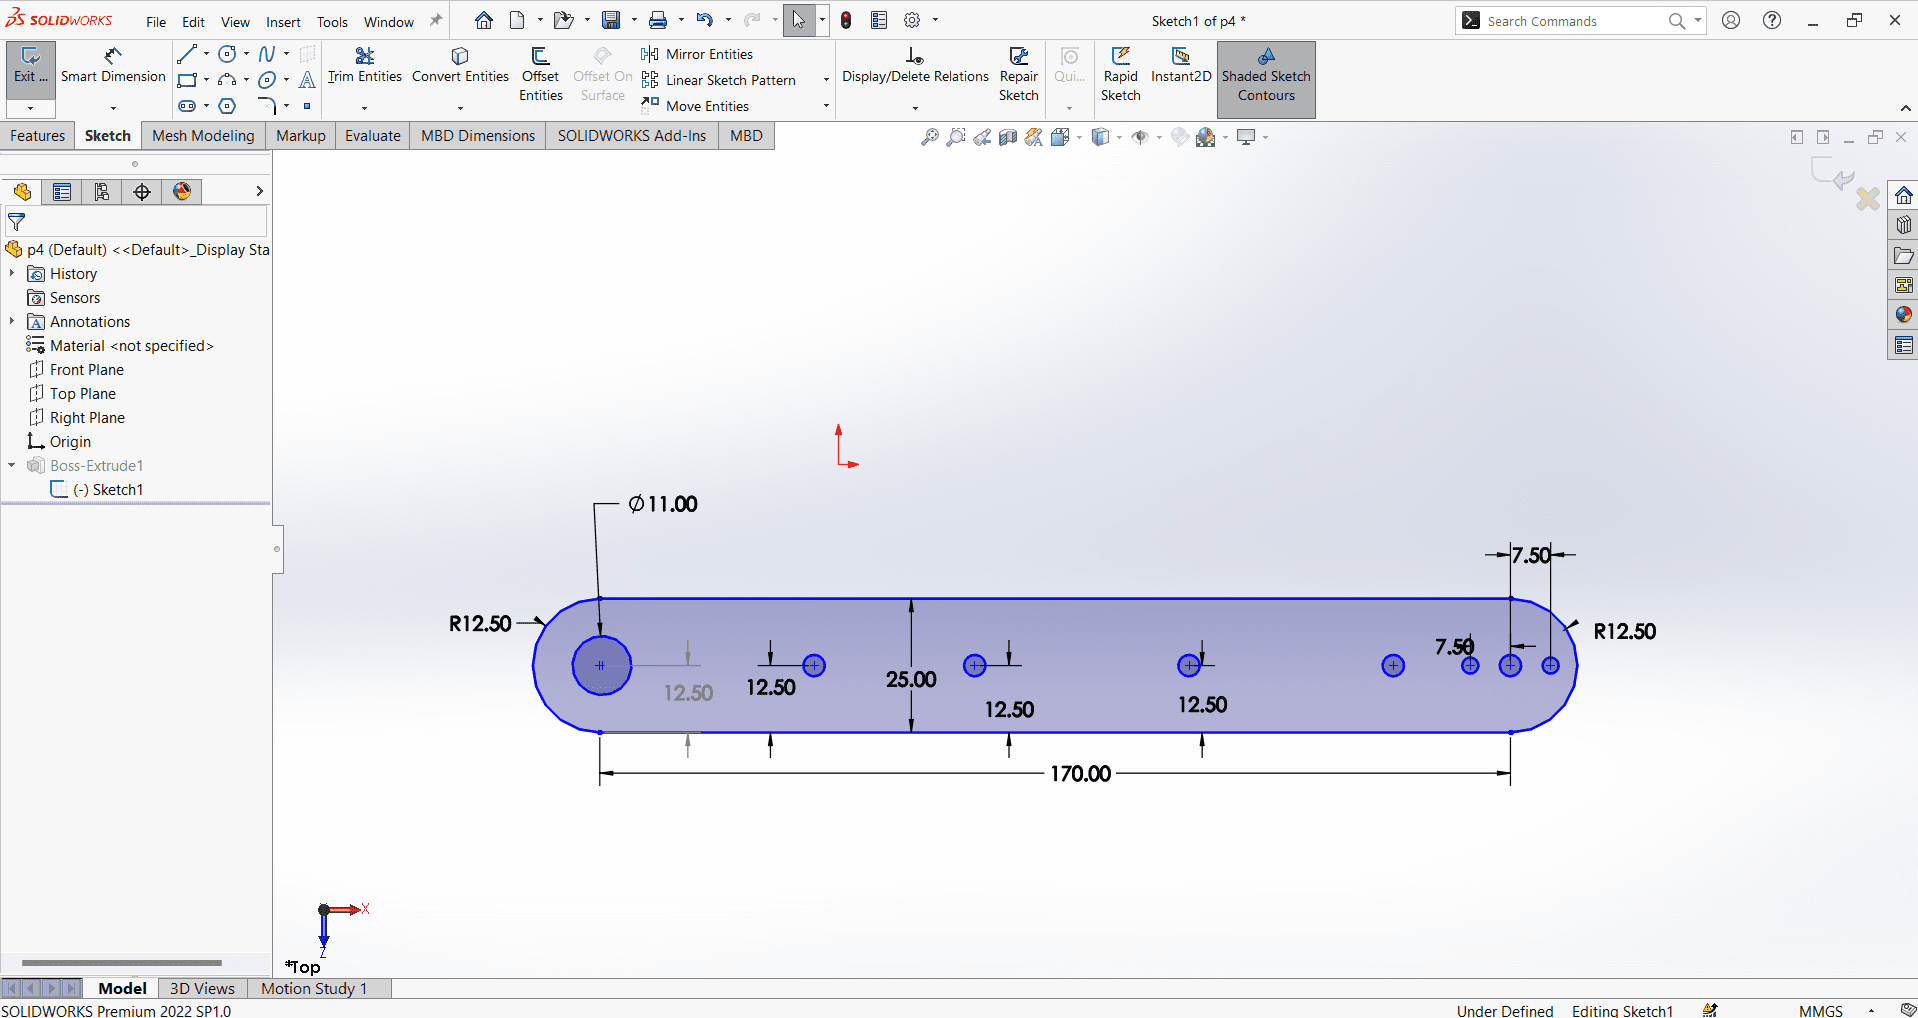Viewport: 1918px width, 1018px height.
Task: Switch to the Mesh Modeling tab
Action: pyautogui.click(x=203, y=136)
